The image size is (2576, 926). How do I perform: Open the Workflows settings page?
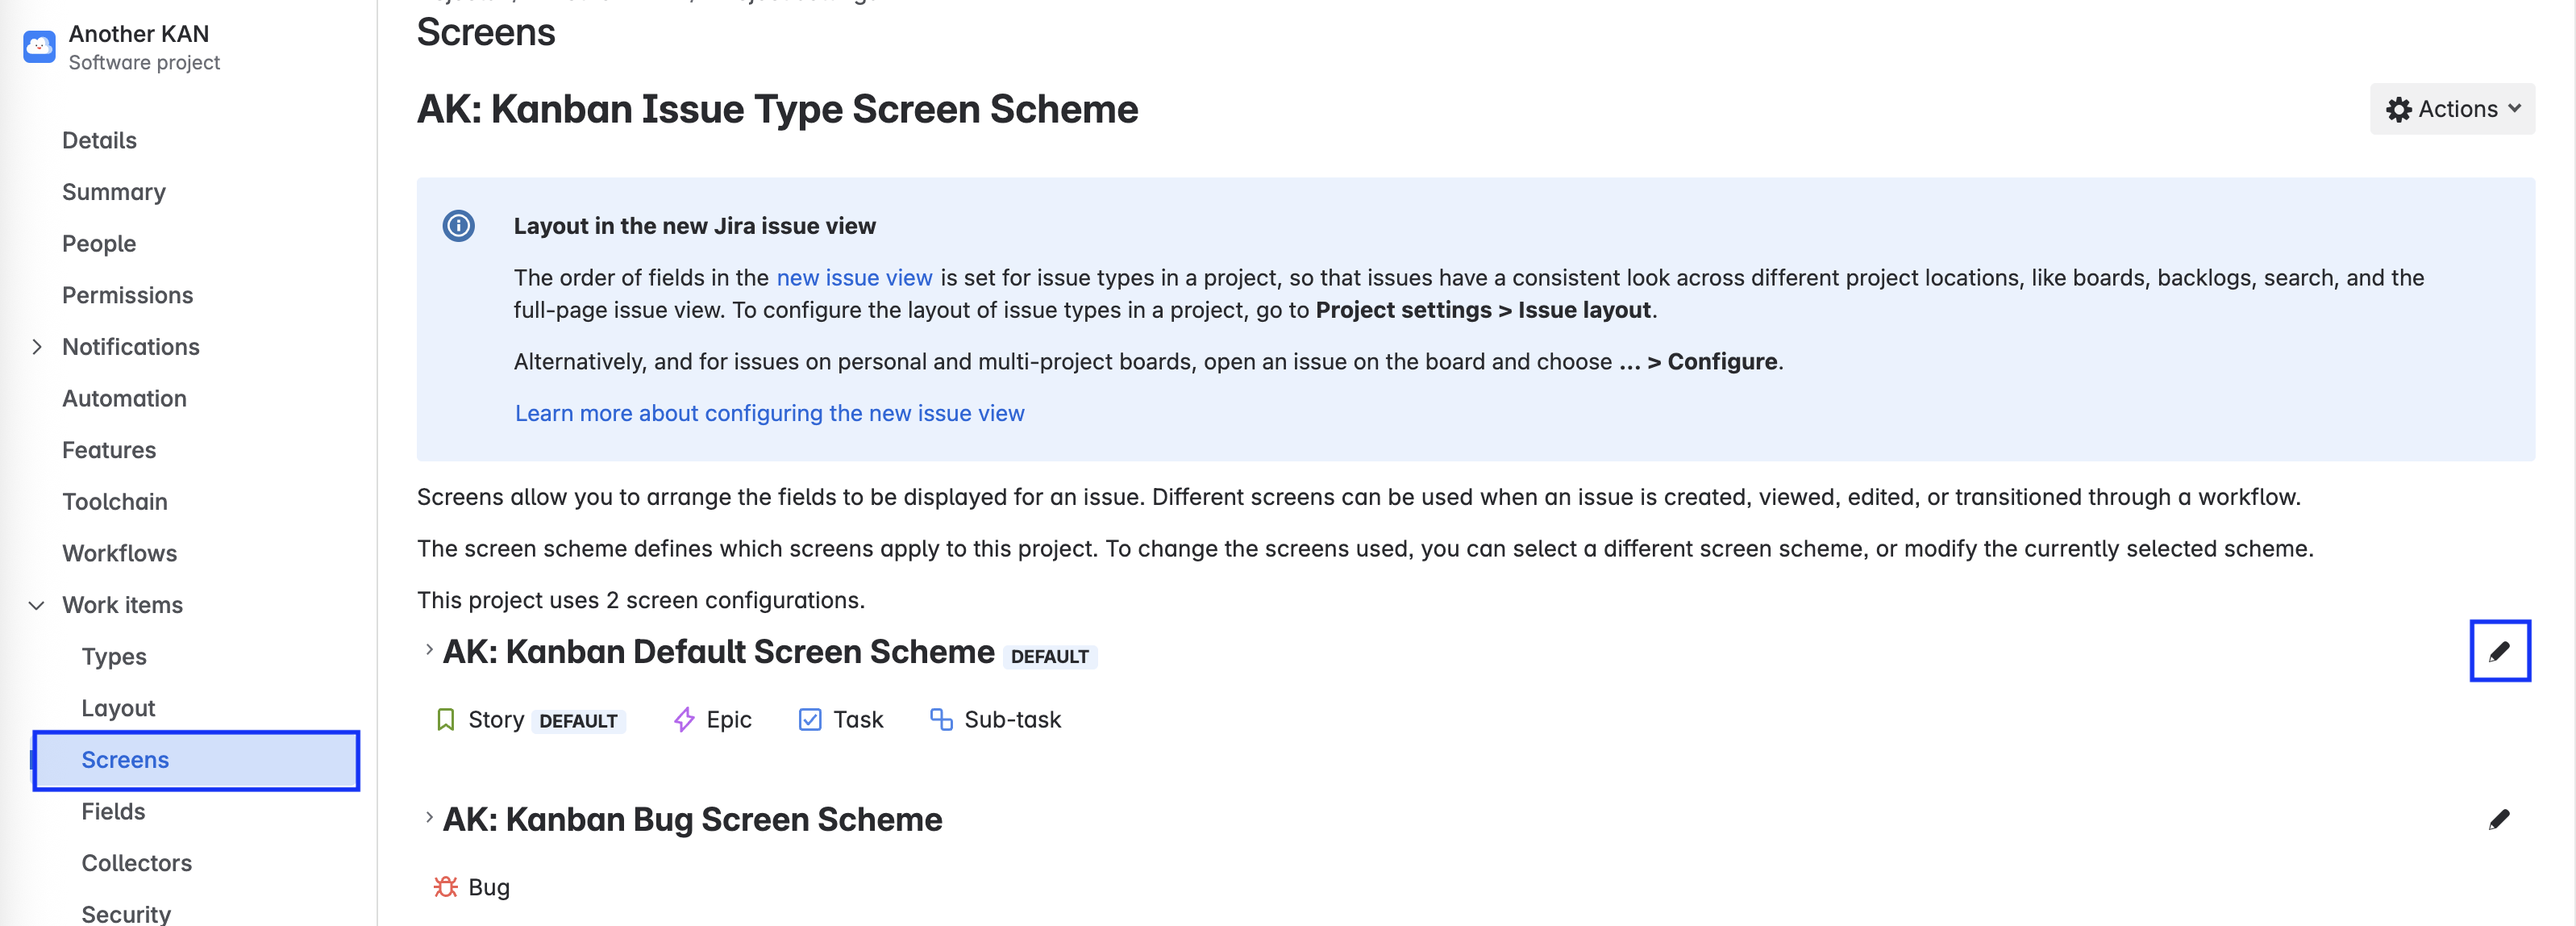(119, 552)
